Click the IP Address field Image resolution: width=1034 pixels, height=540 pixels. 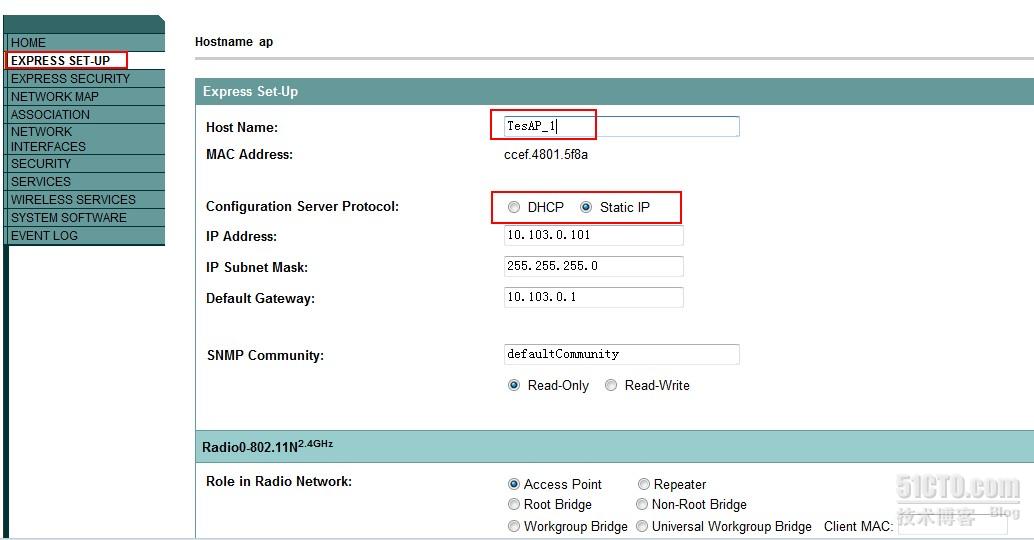(x=593, y=235)
